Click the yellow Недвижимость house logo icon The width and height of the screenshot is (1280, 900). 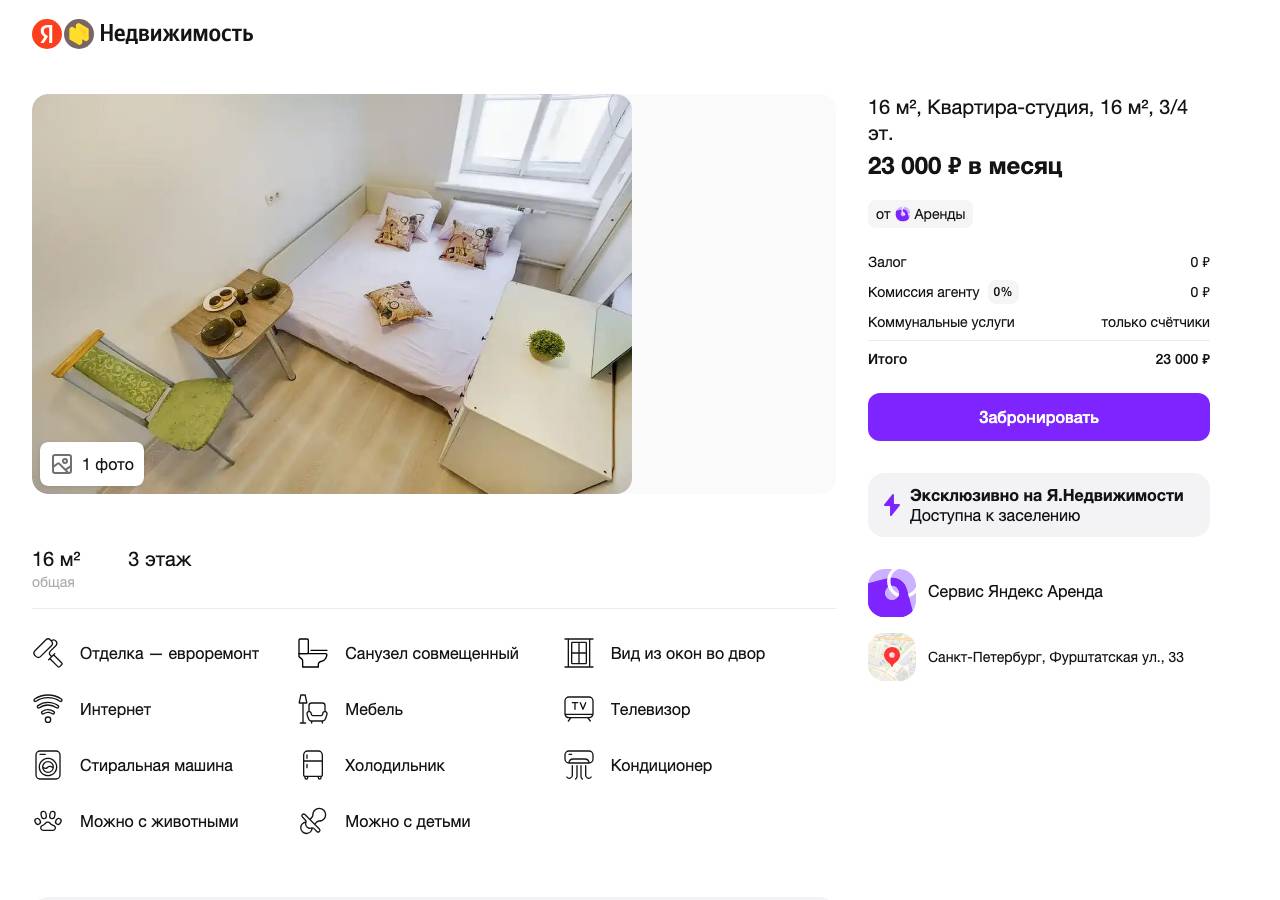79,34
